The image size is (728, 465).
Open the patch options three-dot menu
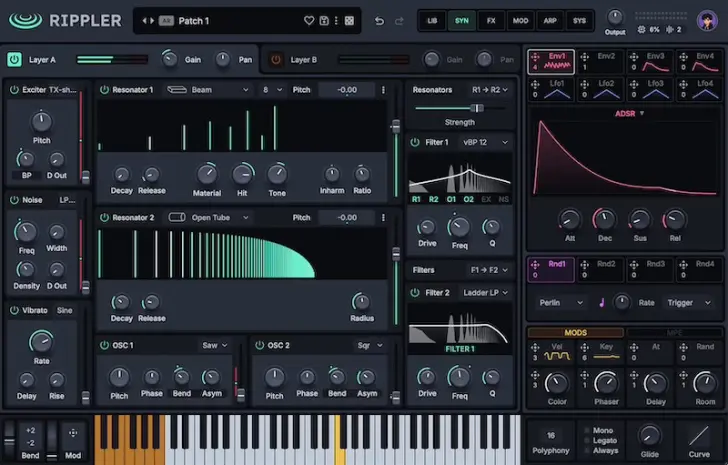(x=336, y=20)
